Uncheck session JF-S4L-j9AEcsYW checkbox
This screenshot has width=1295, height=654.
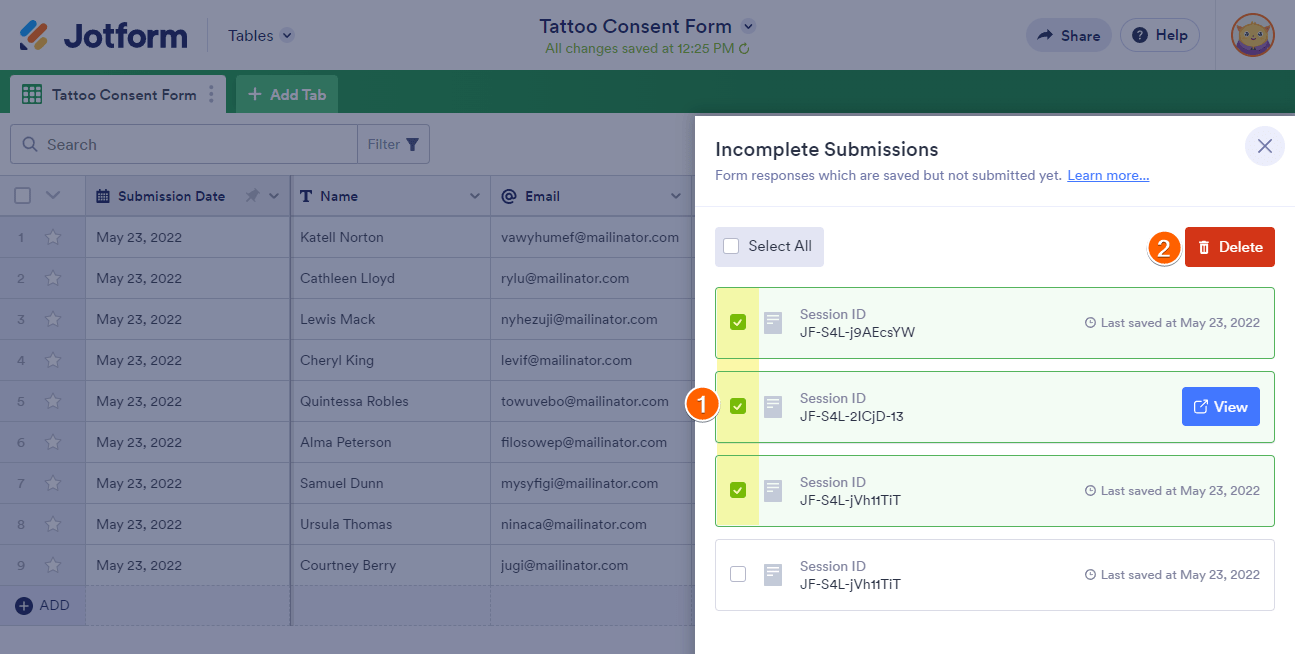click(x=738, y=322)
